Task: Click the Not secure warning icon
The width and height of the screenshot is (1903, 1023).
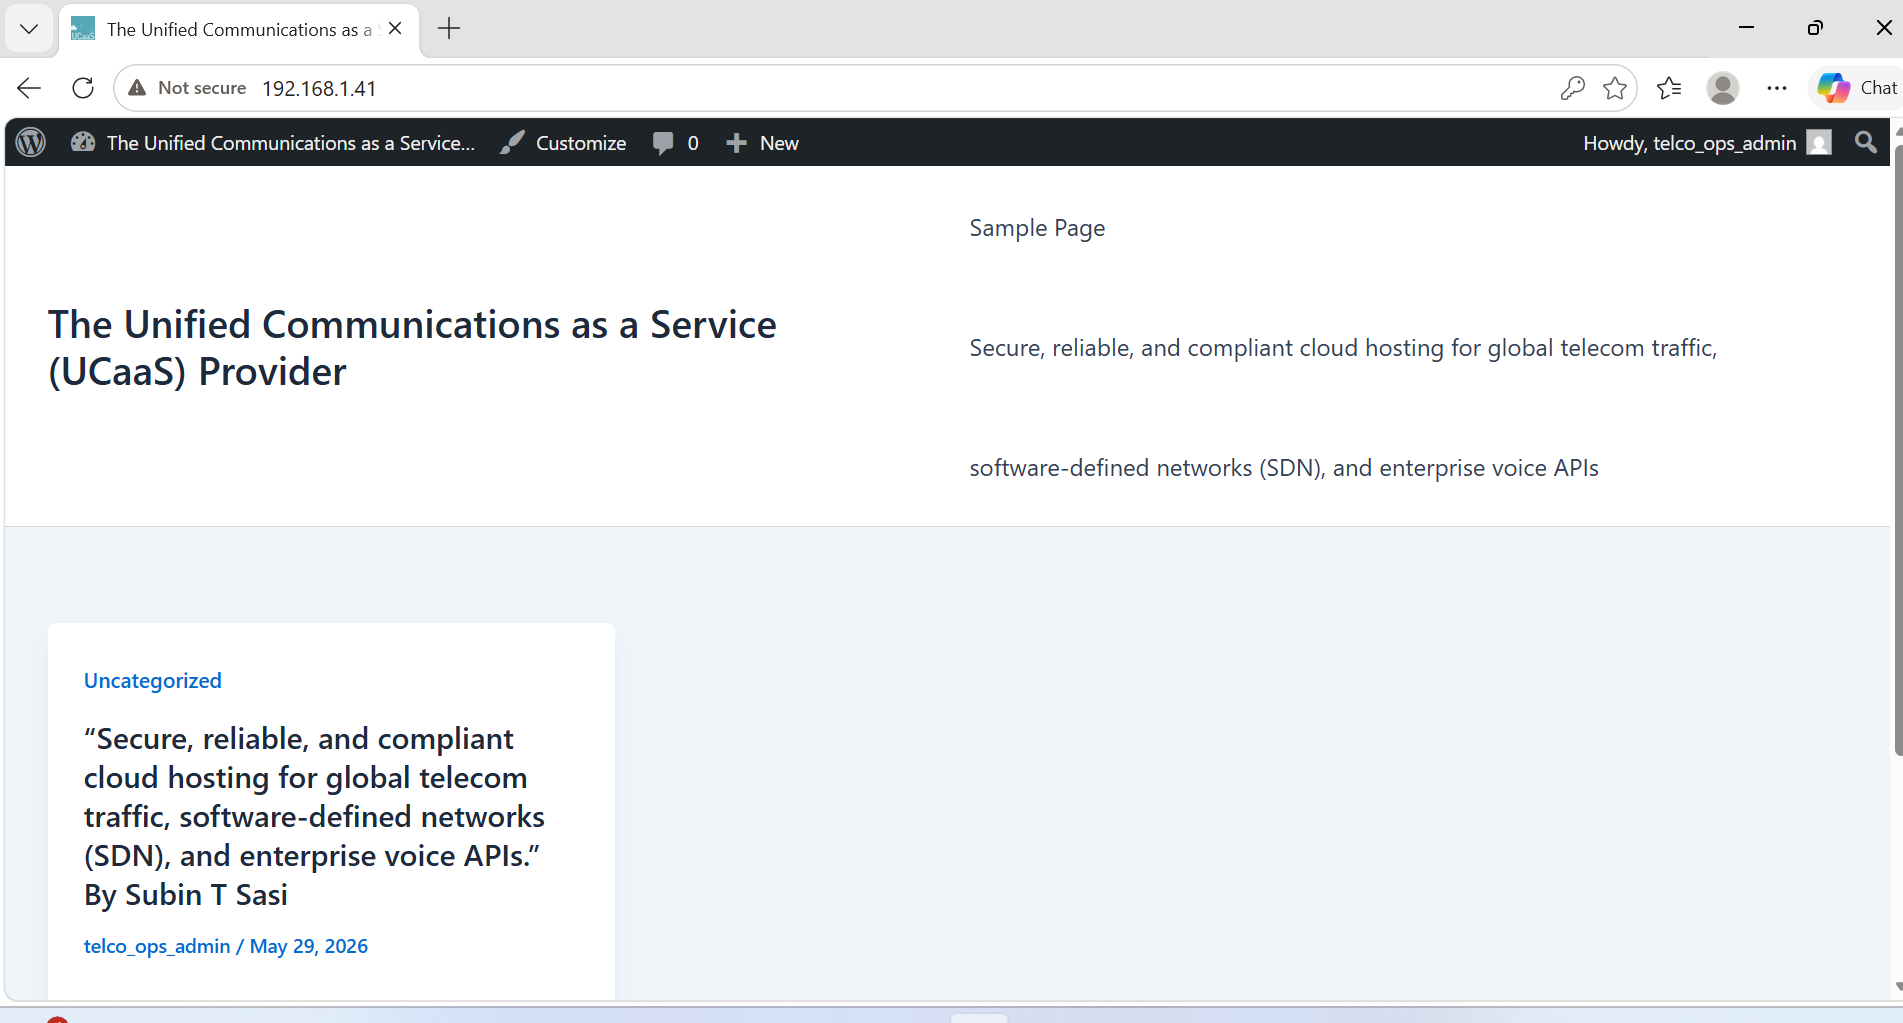Action: (137, 88)
